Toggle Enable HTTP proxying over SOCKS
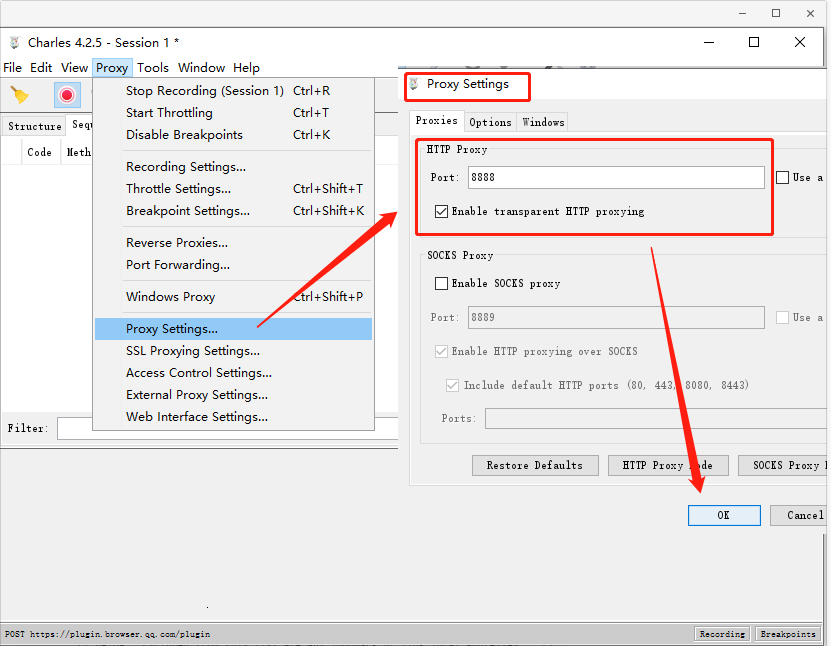 pyautogui.click(x=441, y=351)
